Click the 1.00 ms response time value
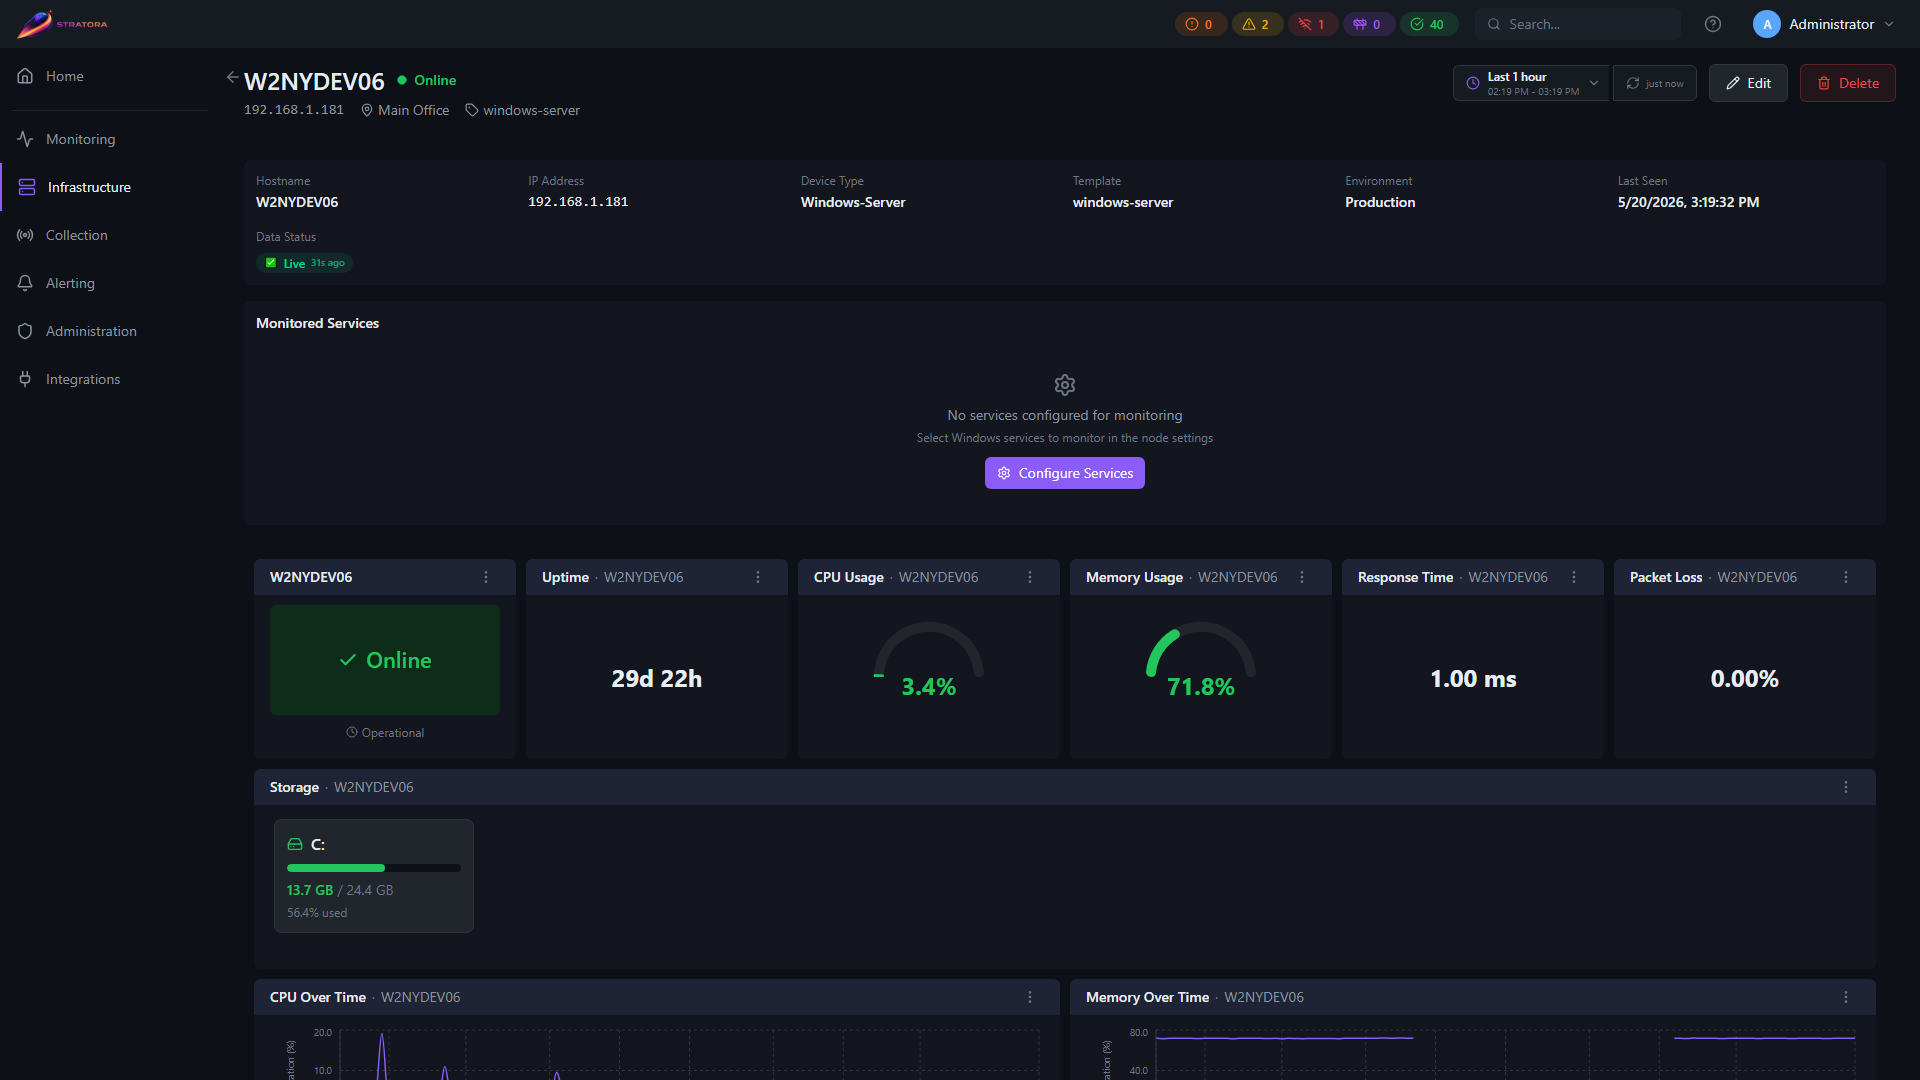 tap(1473, 679)
